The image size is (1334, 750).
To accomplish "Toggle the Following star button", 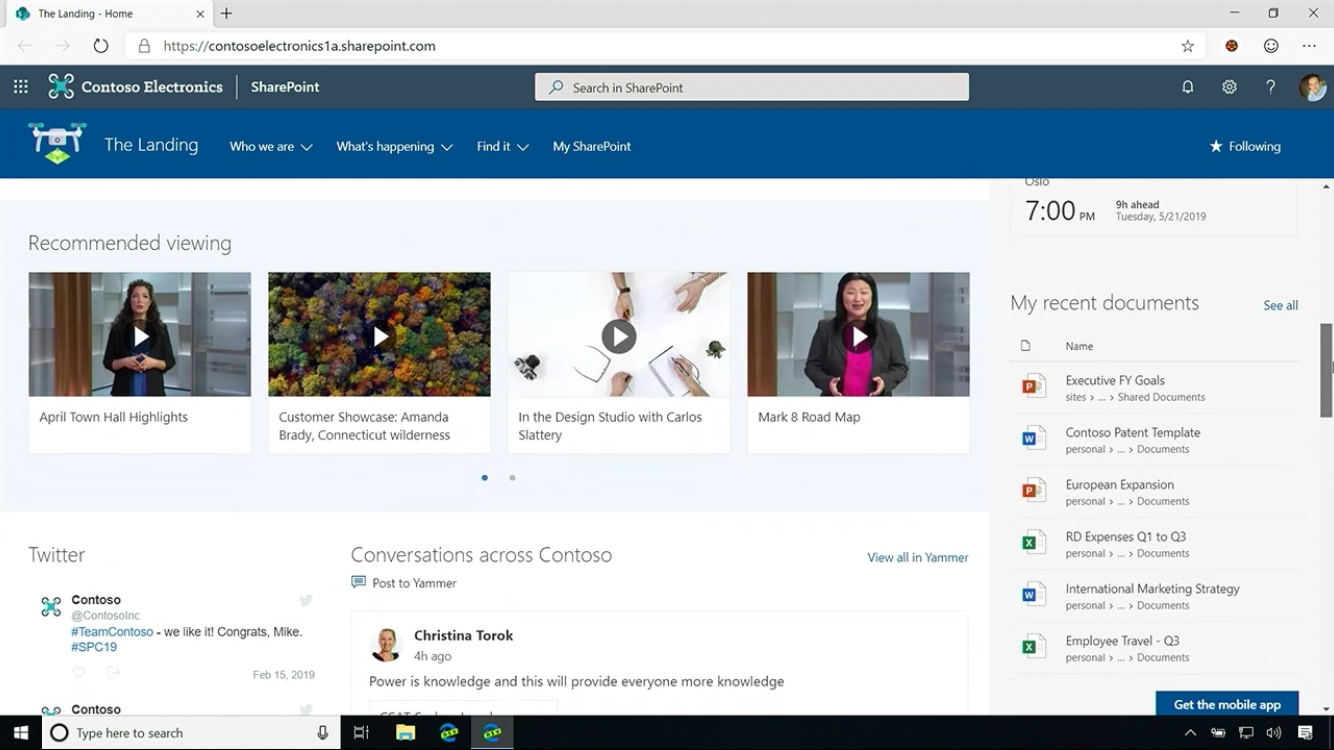I will point(1244,146).
